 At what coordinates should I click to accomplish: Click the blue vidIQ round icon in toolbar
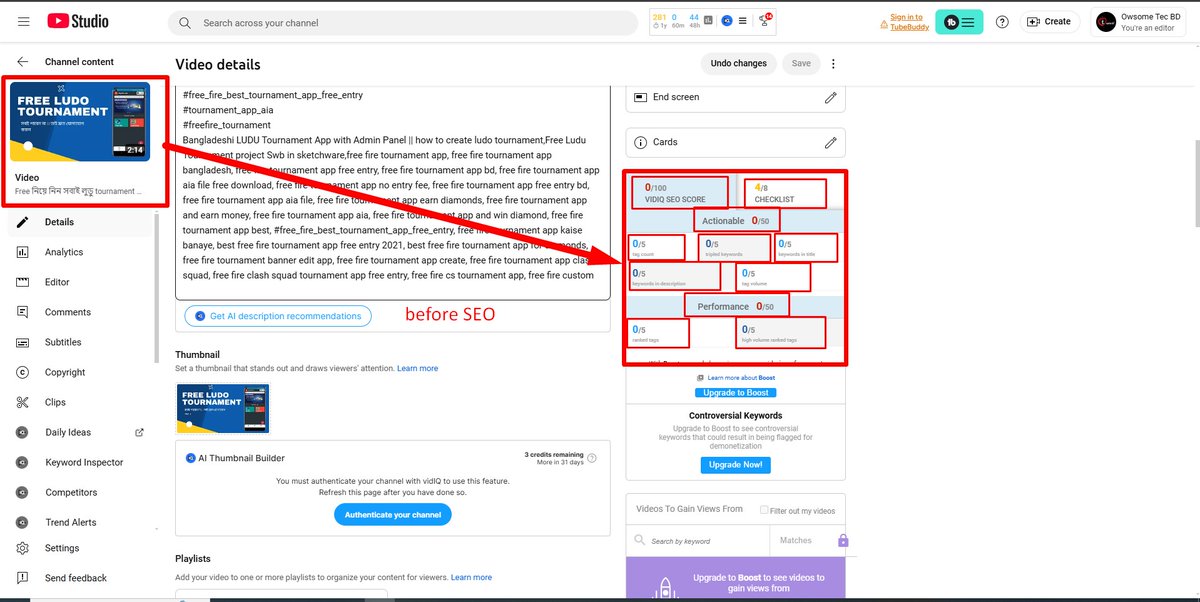click(727, 20)
